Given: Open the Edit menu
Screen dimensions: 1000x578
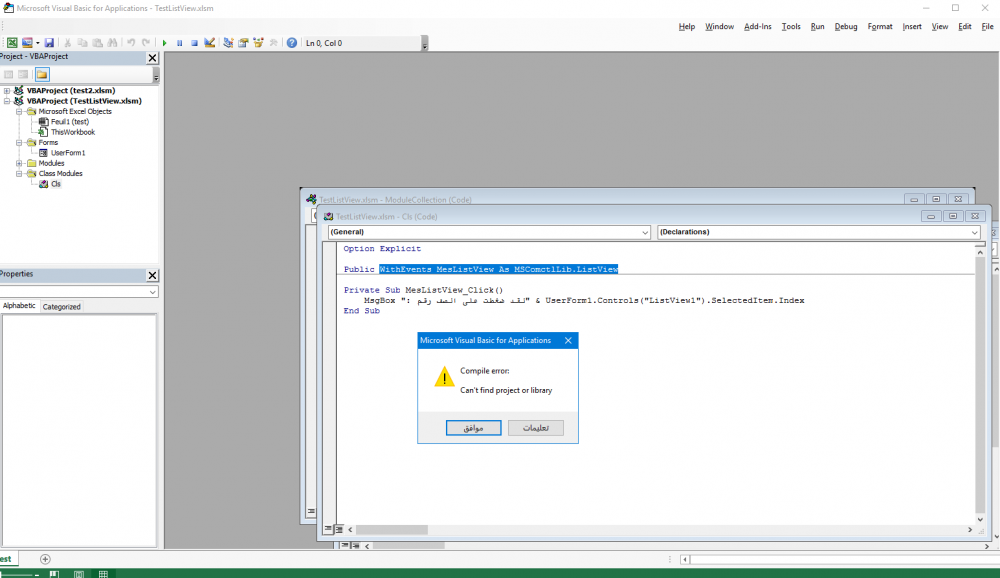Looking at the screenshot, I should pos(965,26).
